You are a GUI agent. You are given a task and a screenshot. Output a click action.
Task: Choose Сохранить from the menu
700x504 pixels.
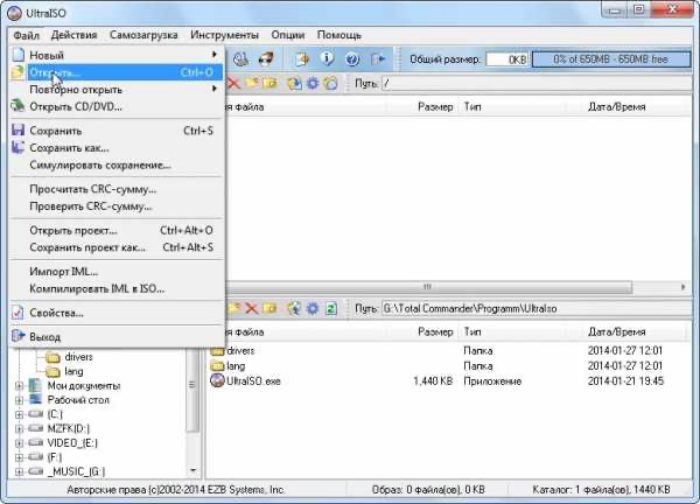pyautogui.click(x=116, y=131)
